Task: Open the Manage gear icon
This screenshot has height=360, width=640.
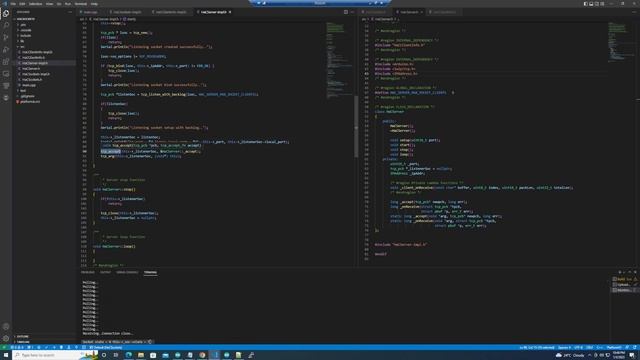Action: [x=6, y=338]
